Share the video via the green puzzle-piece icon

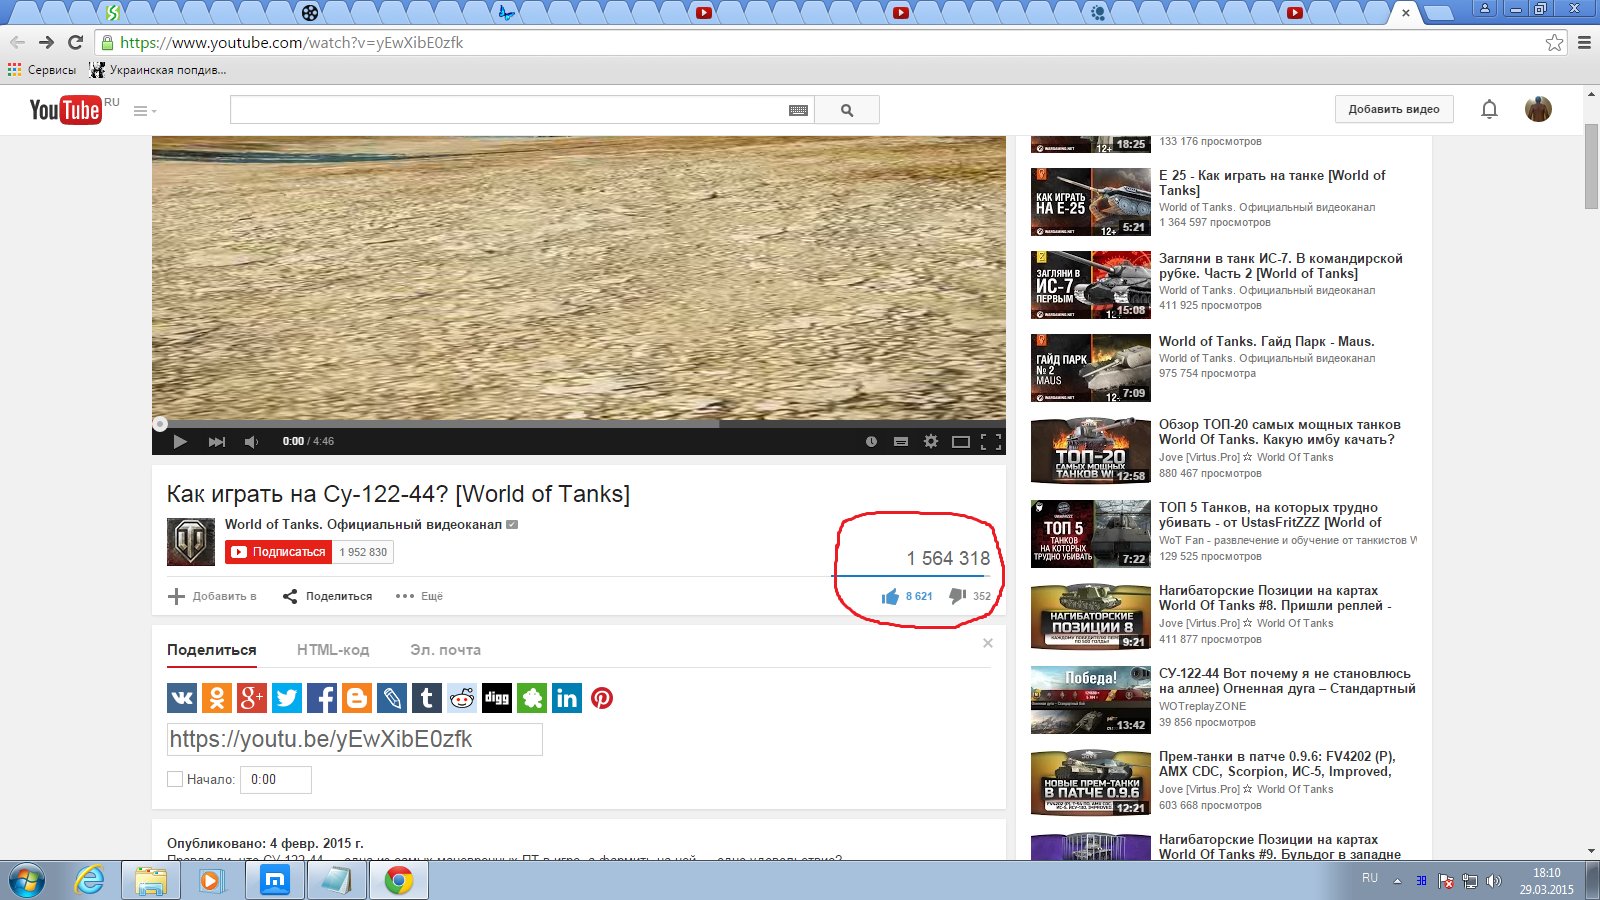[532, 698]
